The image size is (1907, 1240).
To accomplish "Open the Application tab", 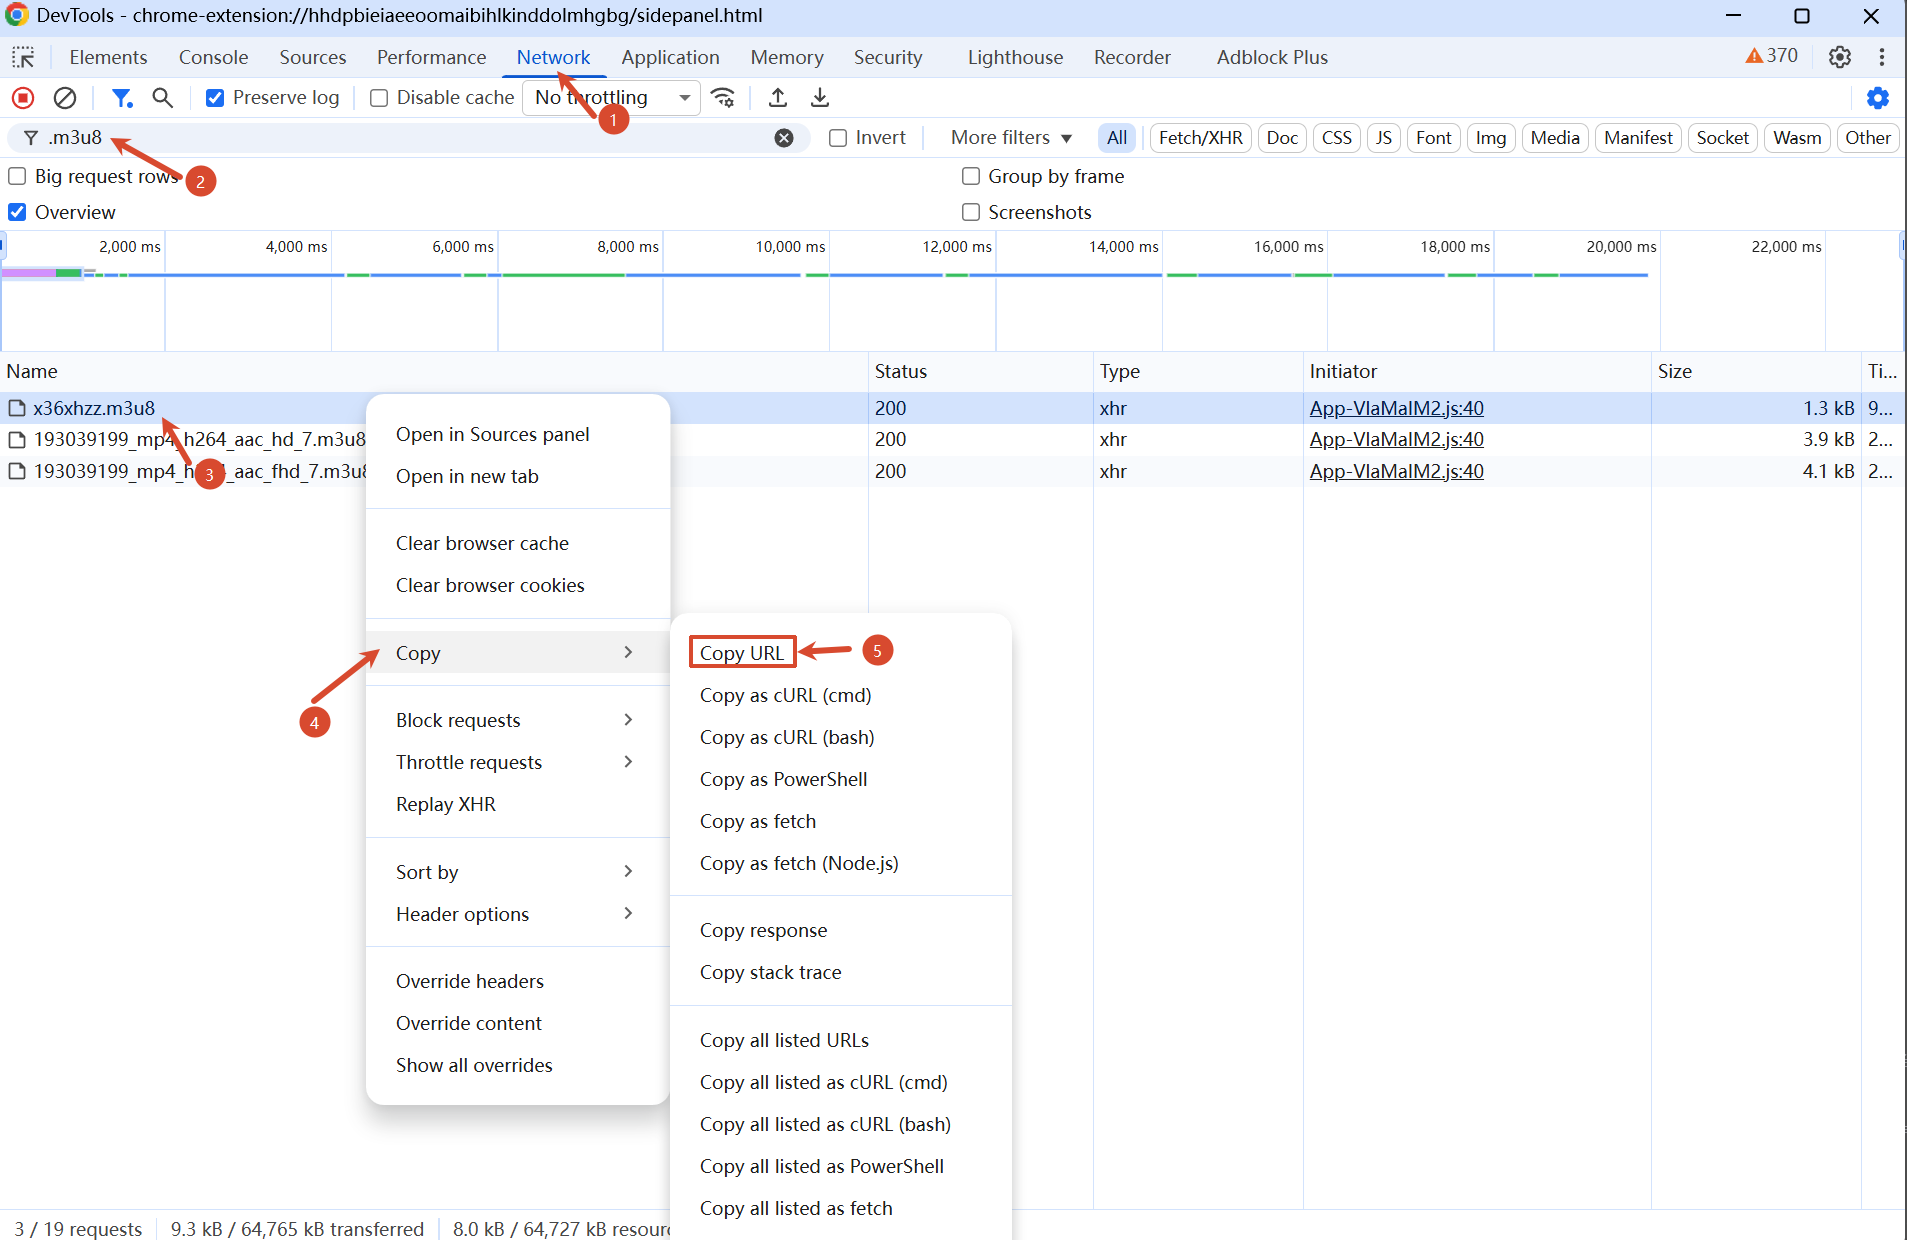I will [670, 57].
